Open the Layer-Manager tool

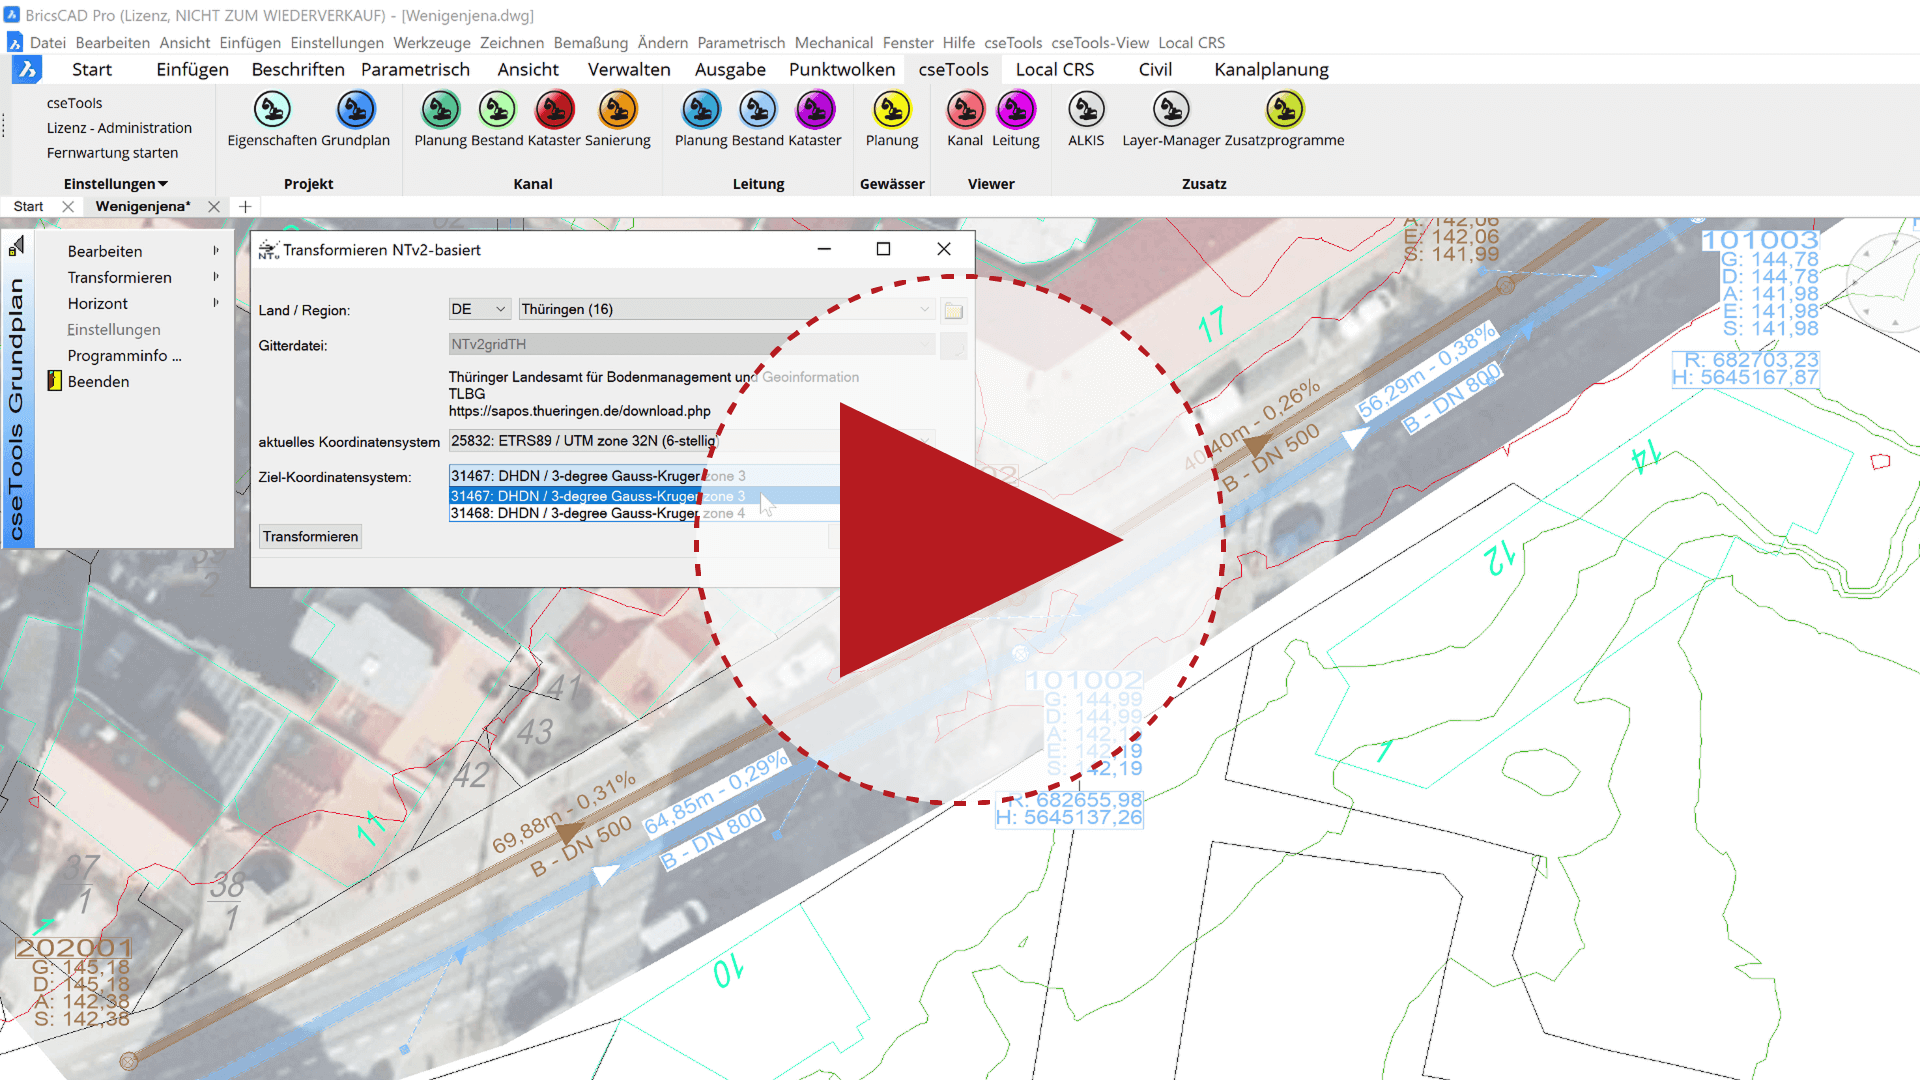point(1171,110)
